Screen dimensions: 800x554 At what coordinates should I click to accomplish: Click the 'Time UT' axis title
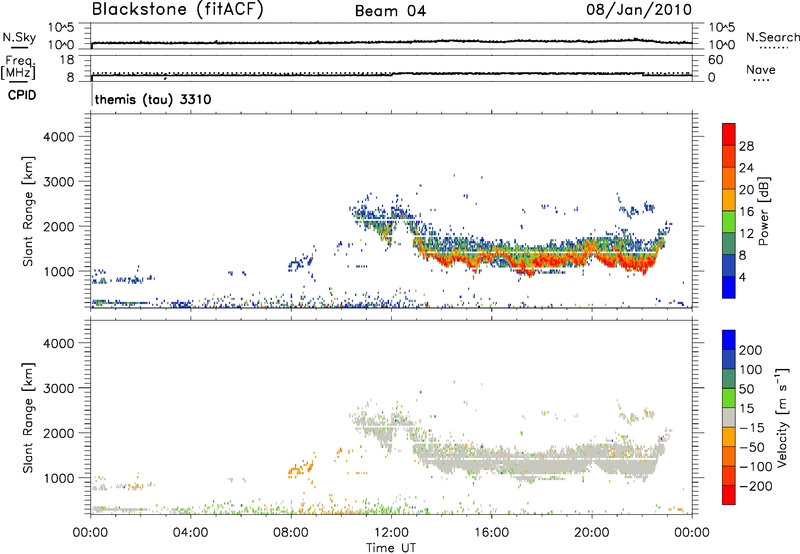click(391, 547)
